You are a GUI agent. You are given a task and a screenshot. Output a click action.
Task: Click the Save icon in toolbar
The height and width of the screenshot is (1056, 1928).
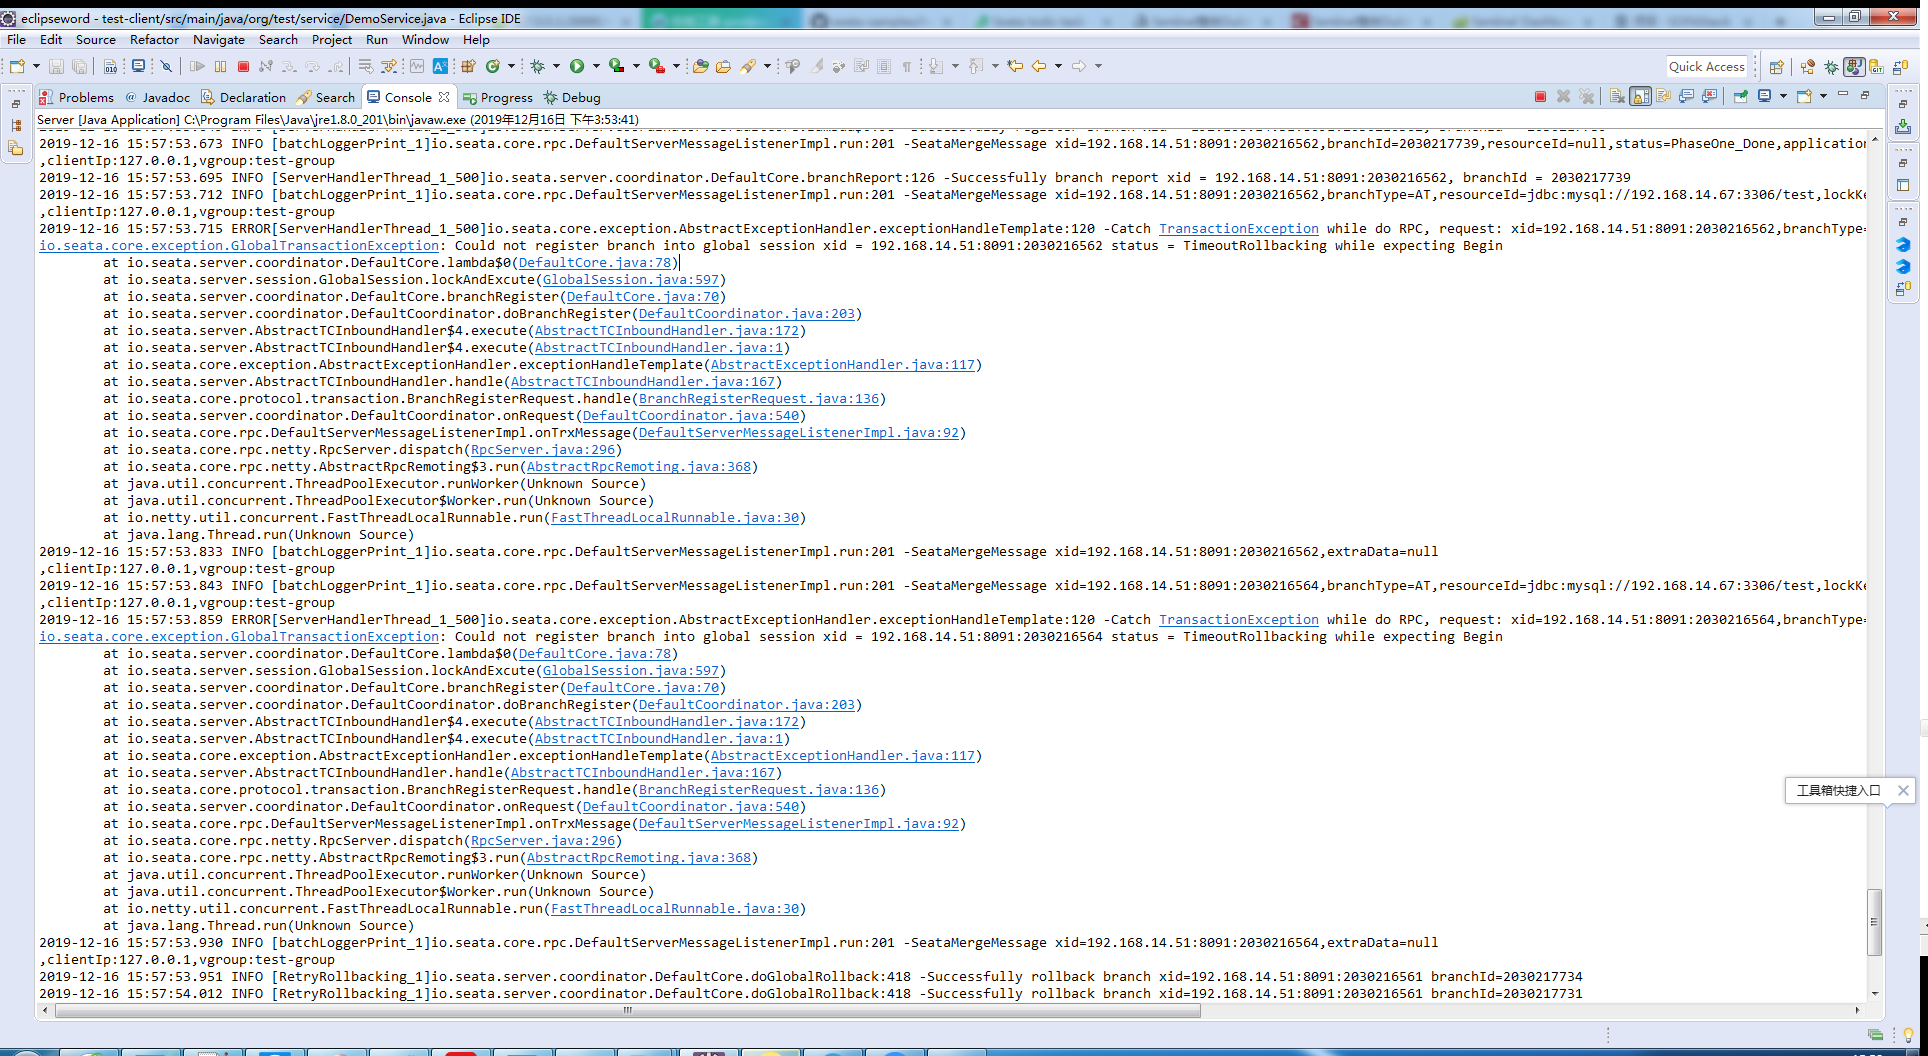pyautogui.click(x=56, y=66)
